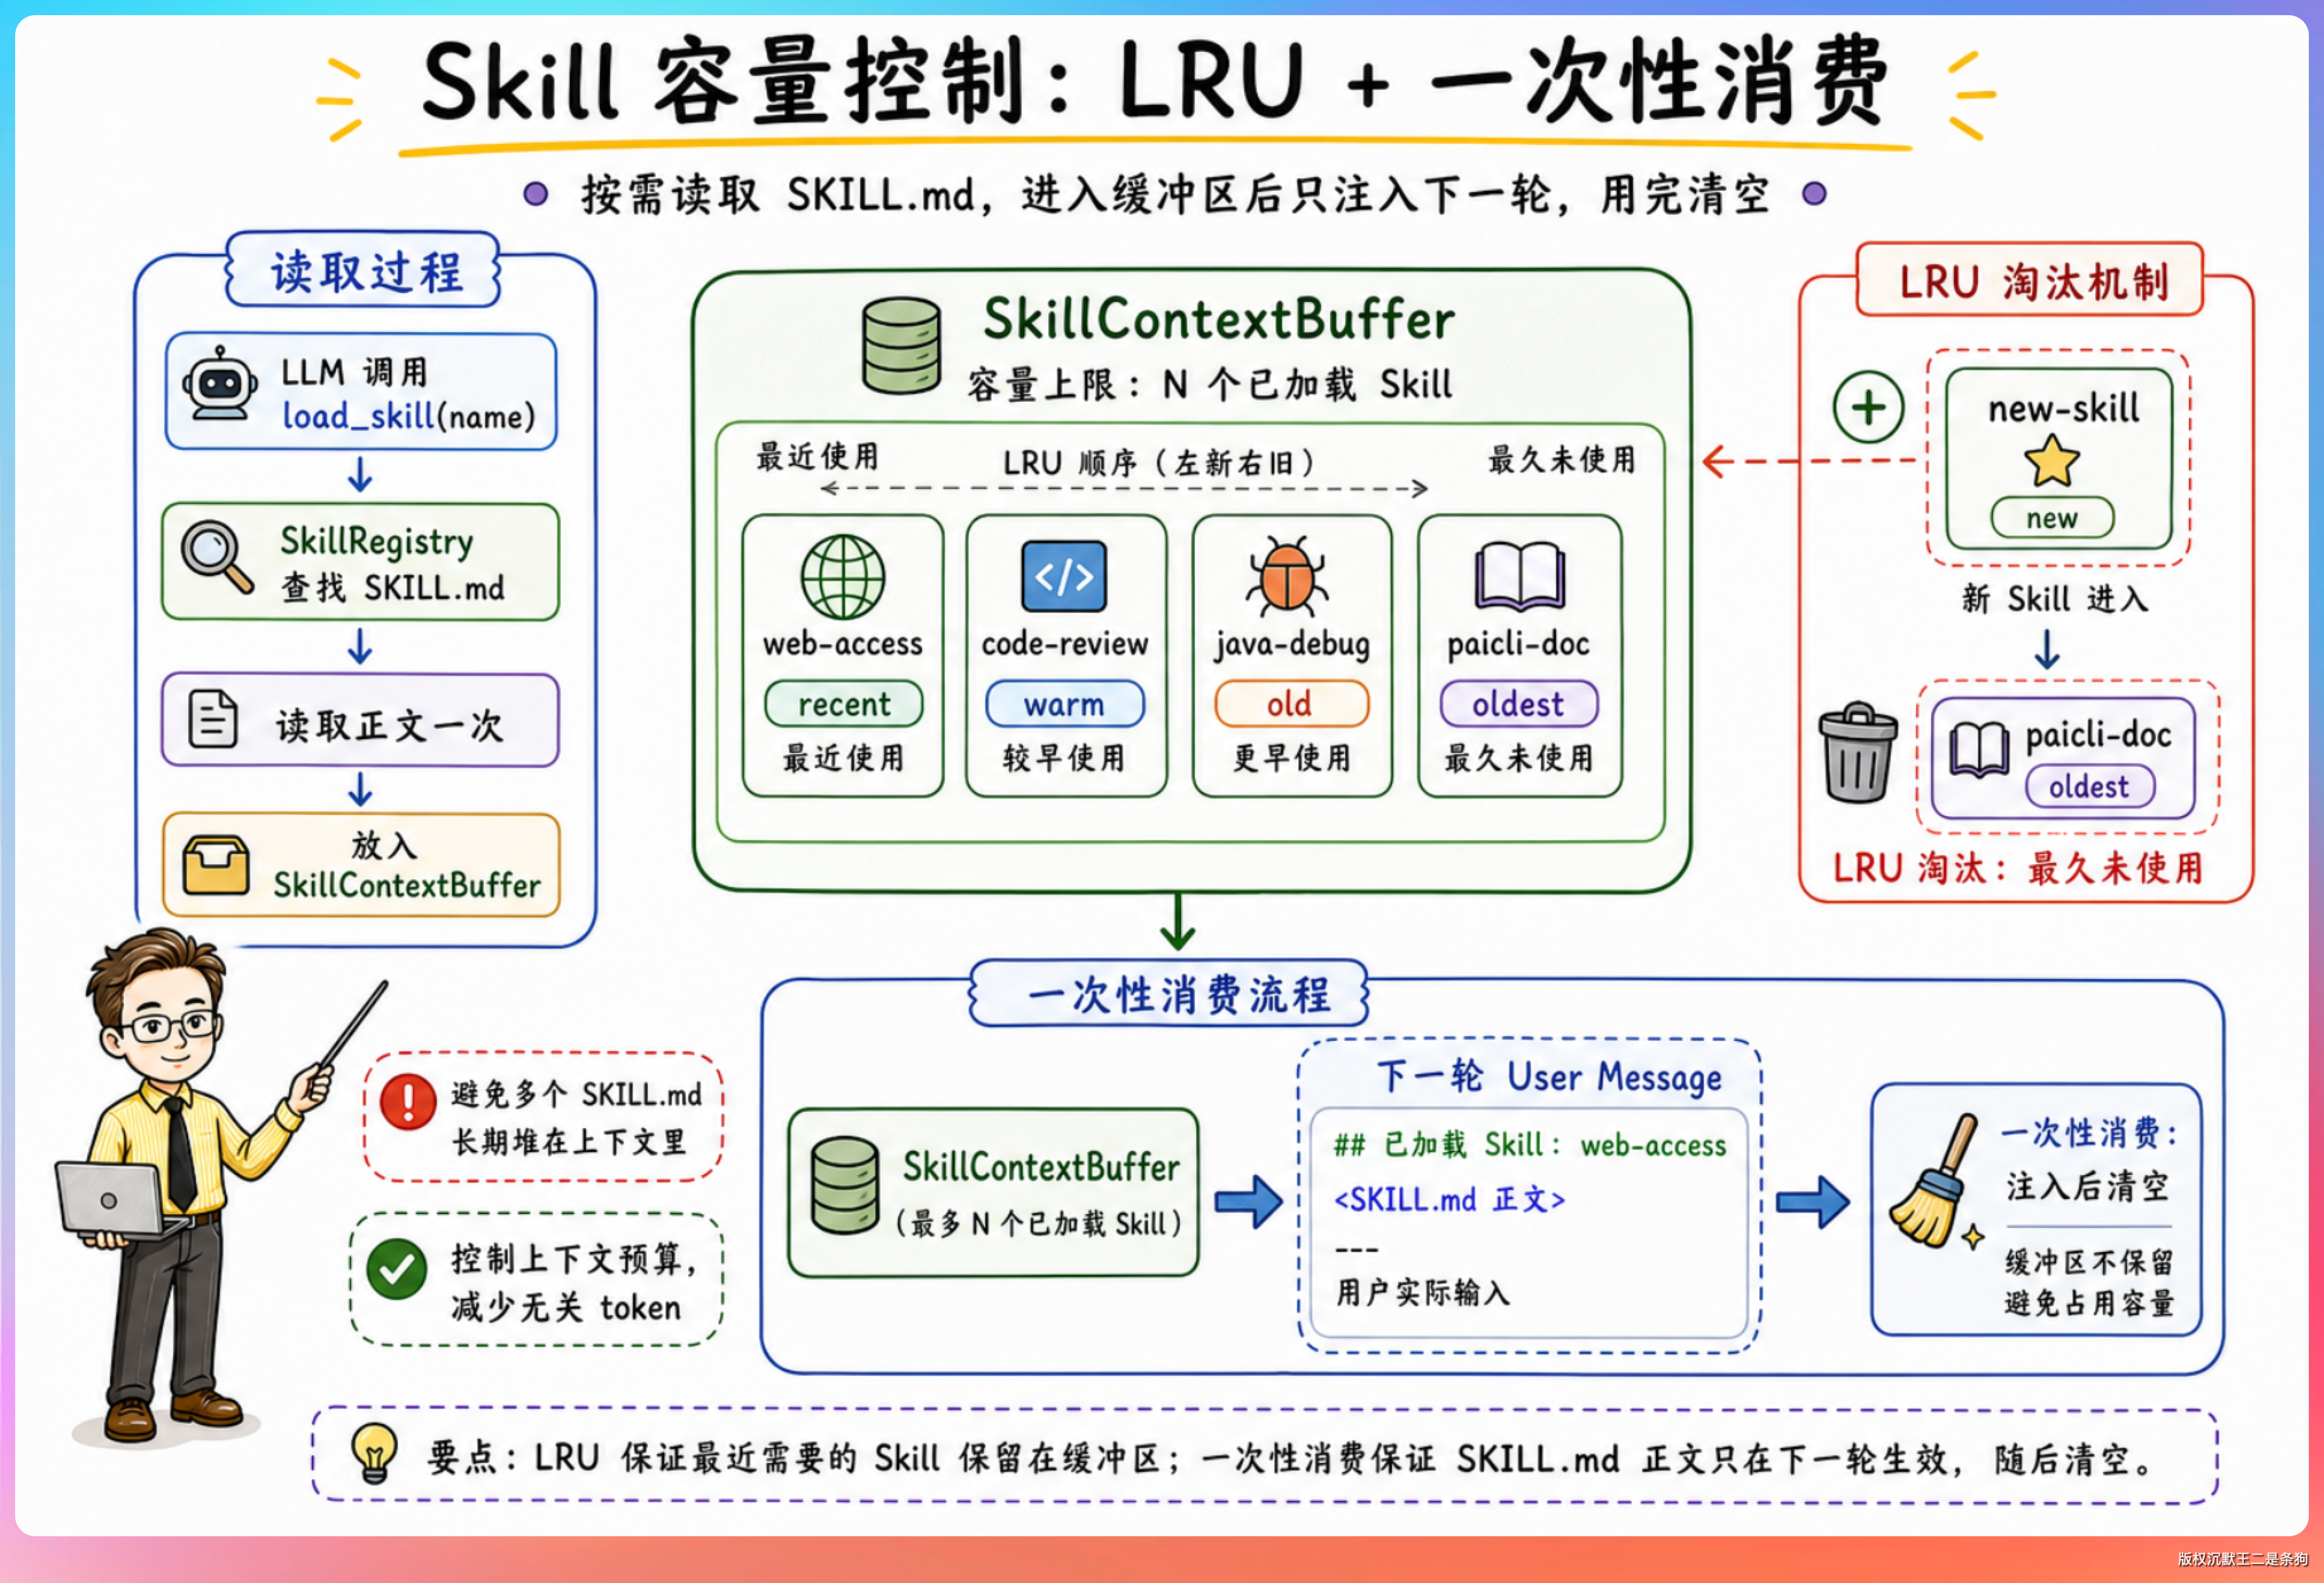
Task: Click the blue code icon above code-review
Action: point(1064,576)
